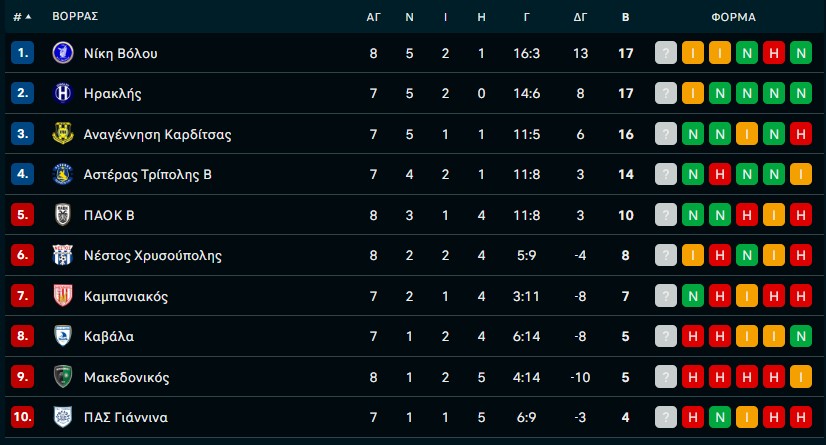
Task: Click the Νίκη Βόλου club crest
Action: pos(62,53)
